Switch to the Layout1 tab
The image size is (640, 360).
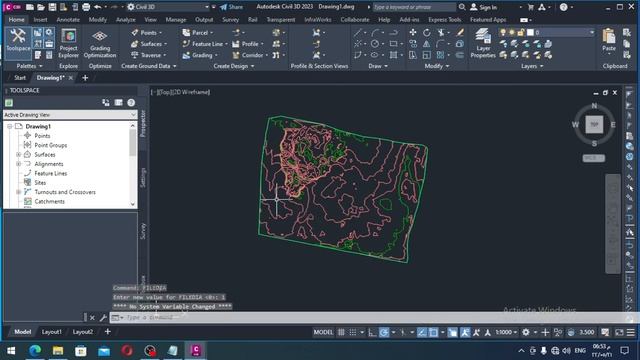51,332
